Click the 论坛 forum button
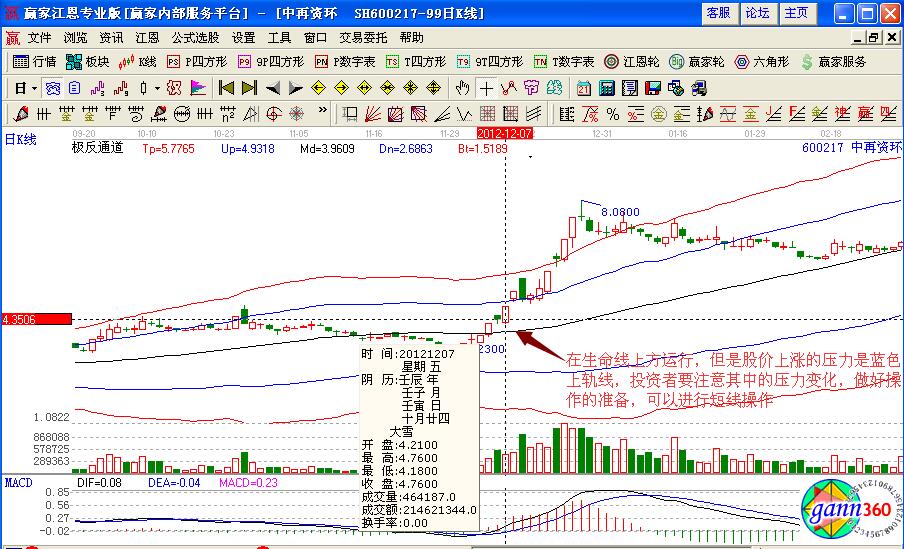 [x=757, y=13]
